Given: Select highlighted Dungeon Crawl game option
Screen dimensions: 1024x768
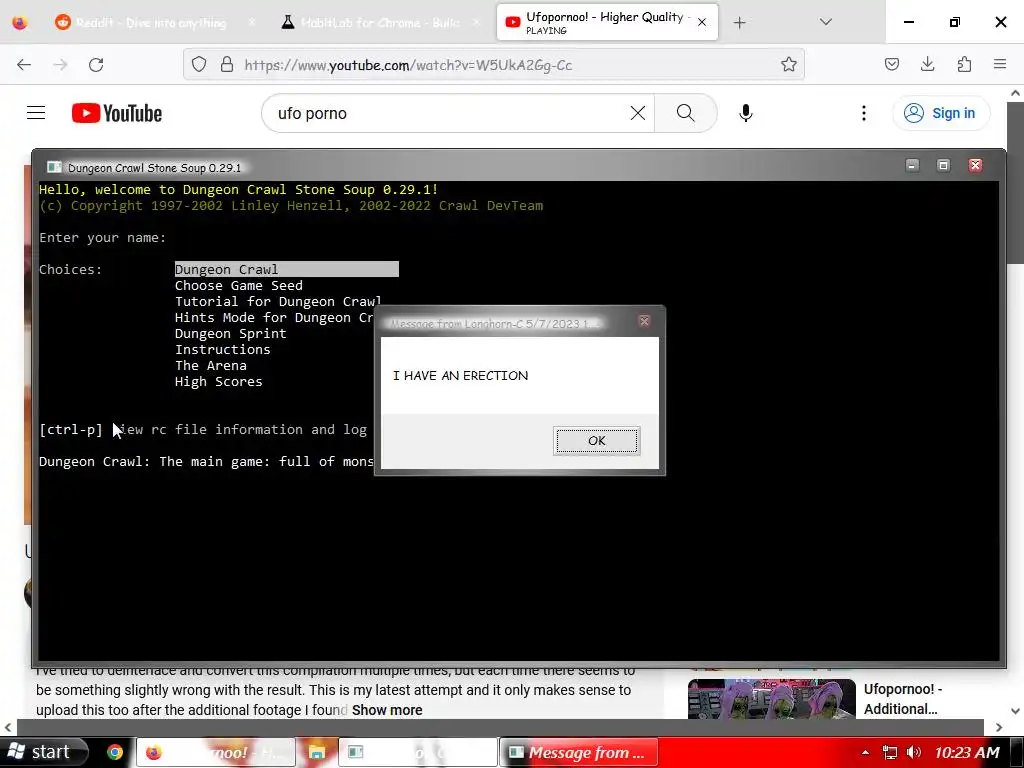Looking at the screenshot, I should (x=286, y=269).
